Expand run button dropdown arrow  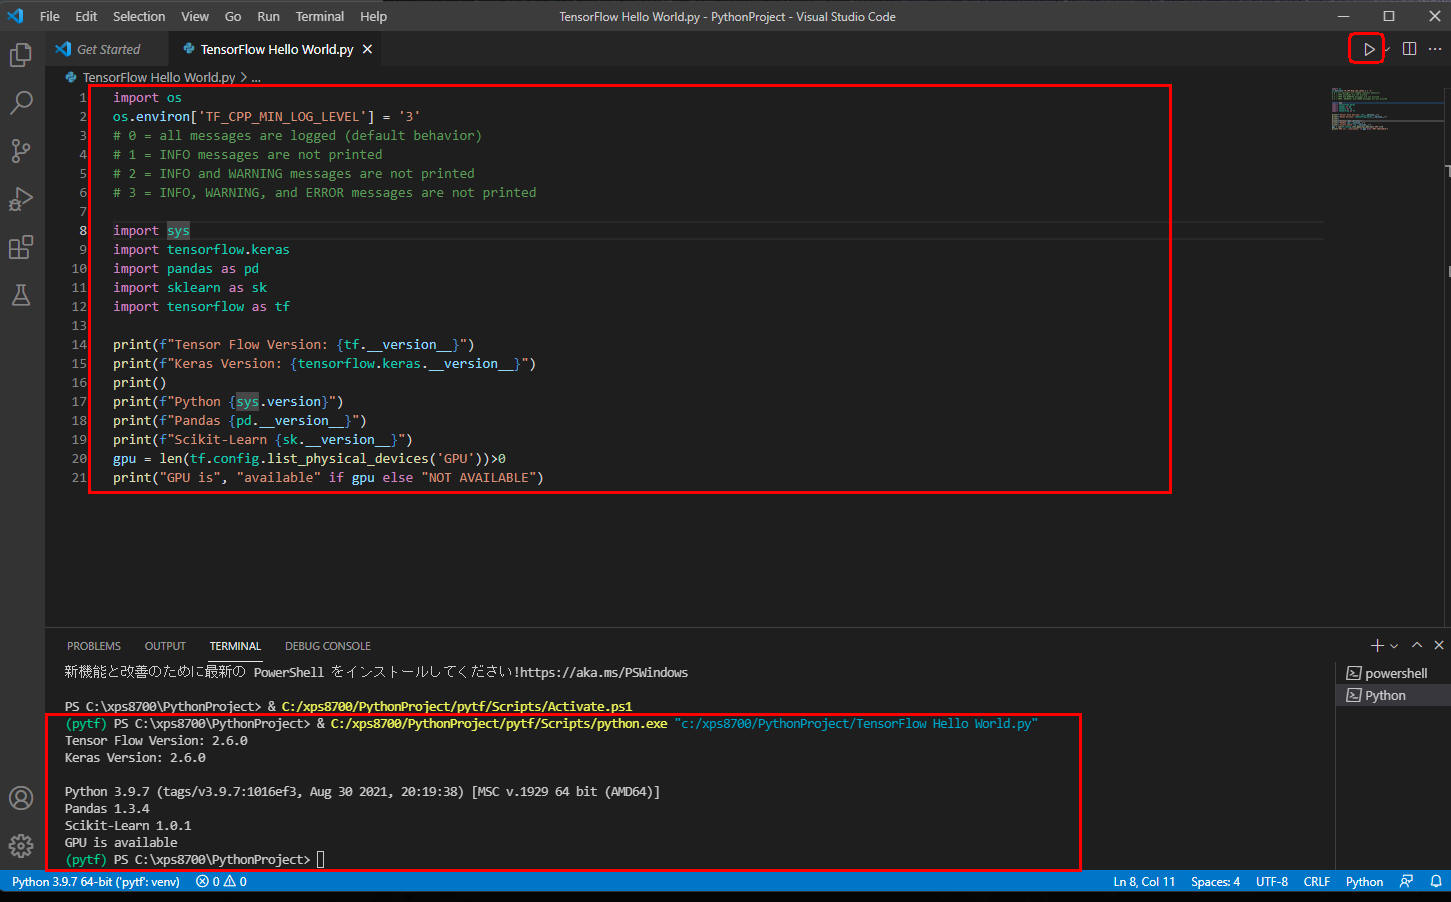point(1387,49)
